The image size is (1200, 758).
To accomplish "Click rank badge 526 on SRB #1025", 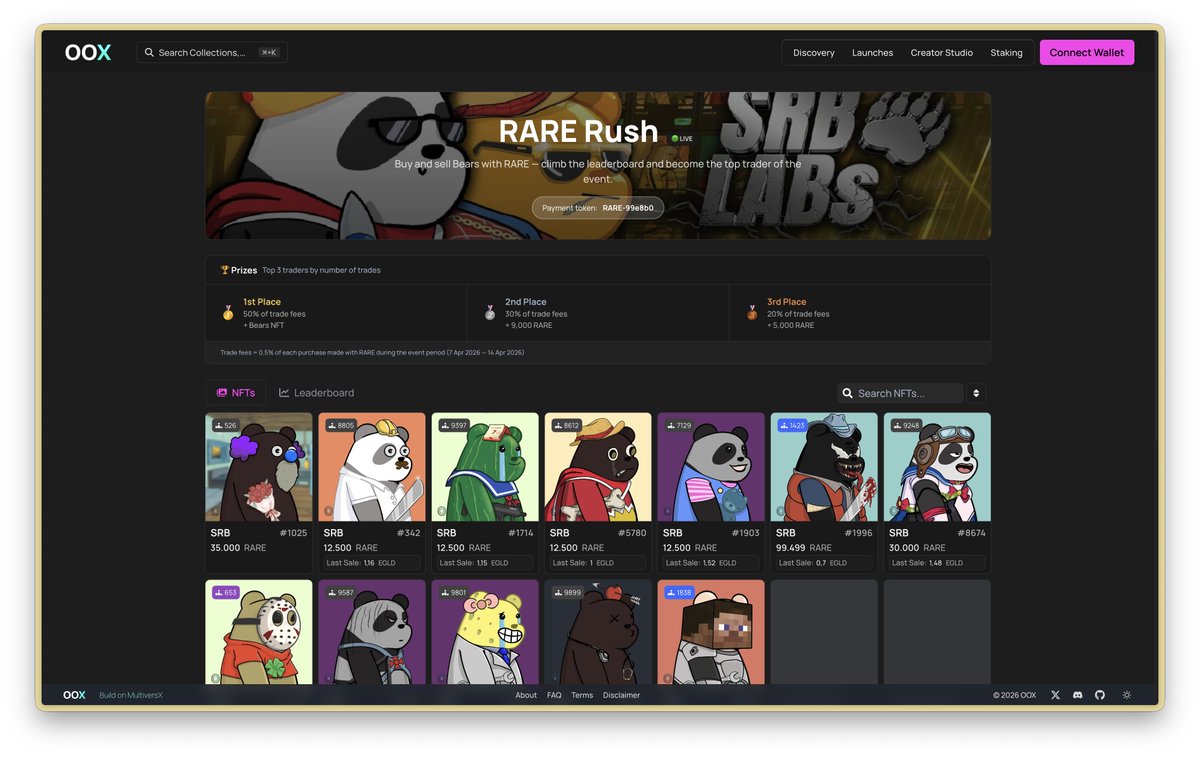I will click(x=225, y=426).
